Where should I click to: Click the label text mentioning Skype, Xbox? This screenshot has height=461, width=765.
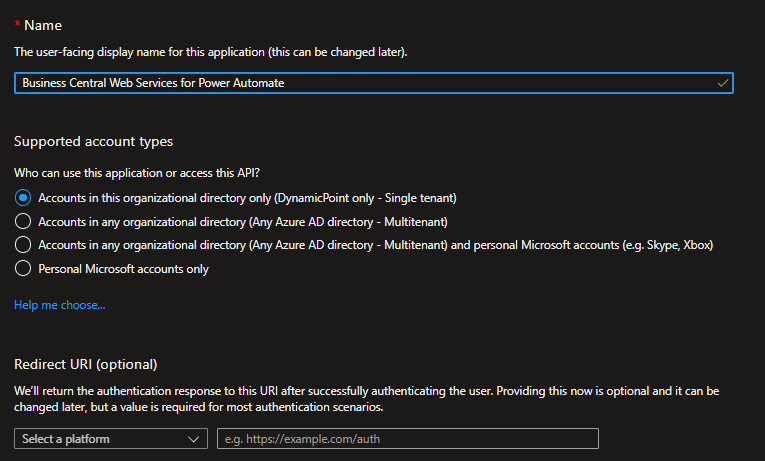coord(376,245)
